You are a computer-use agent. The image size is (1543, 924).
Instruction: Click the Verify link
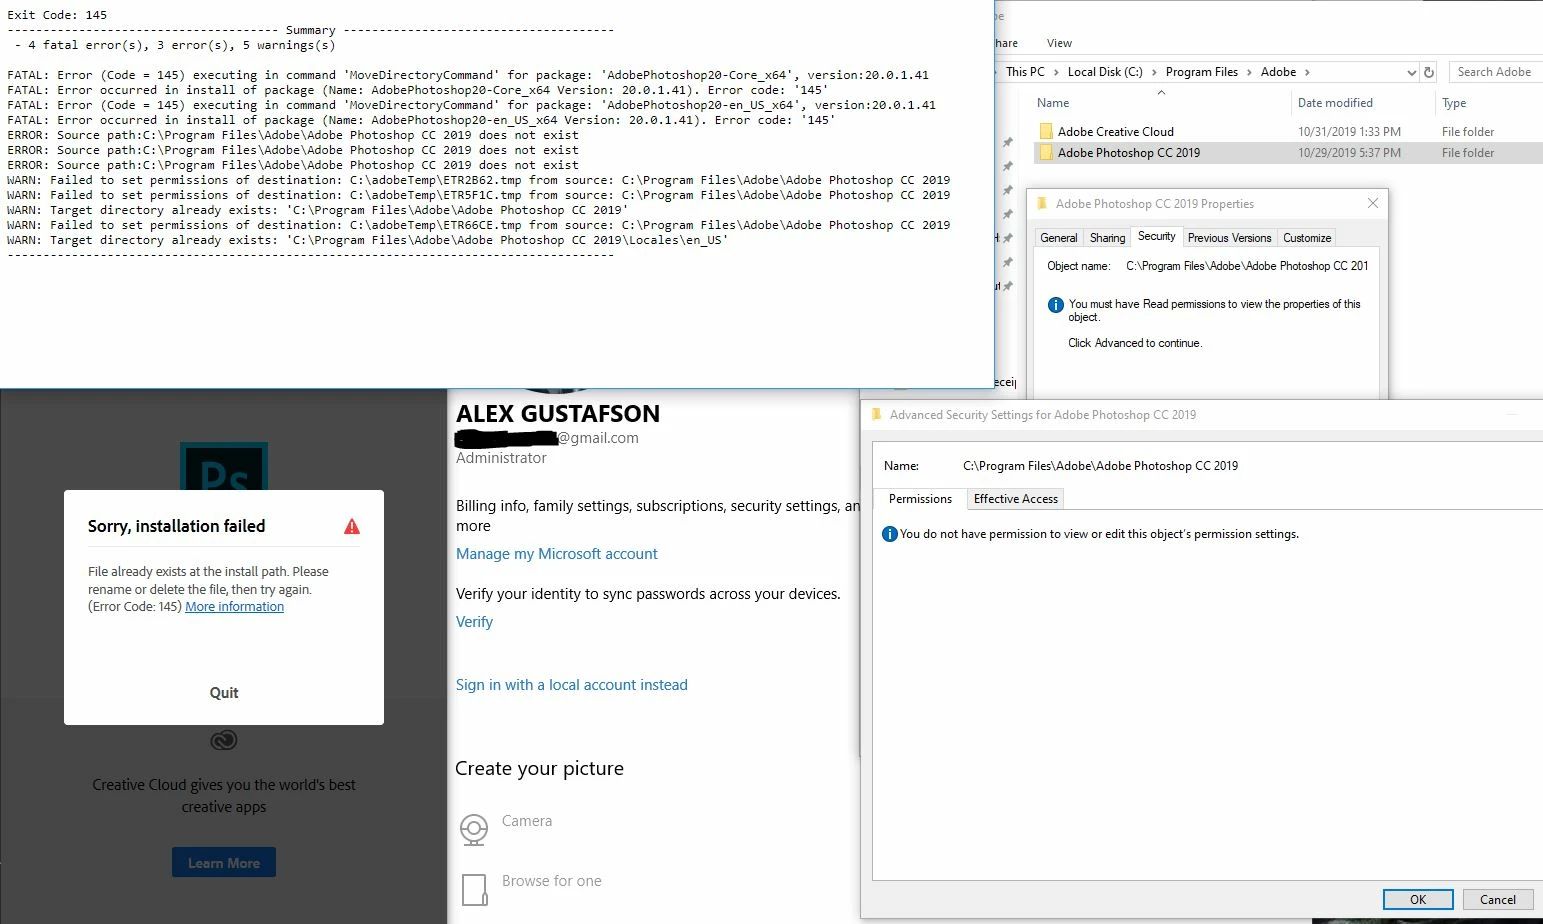(474, 622)
